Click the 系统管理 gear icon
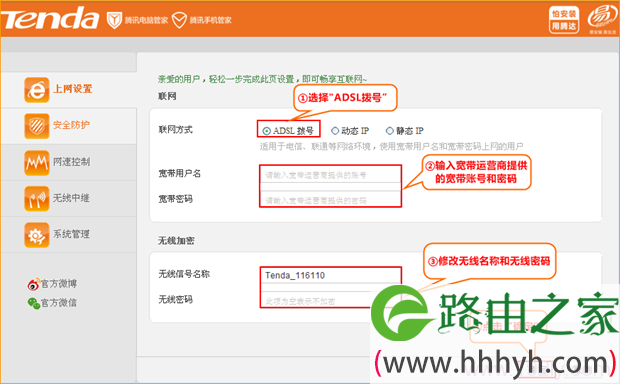 click(x=37, y=235)
